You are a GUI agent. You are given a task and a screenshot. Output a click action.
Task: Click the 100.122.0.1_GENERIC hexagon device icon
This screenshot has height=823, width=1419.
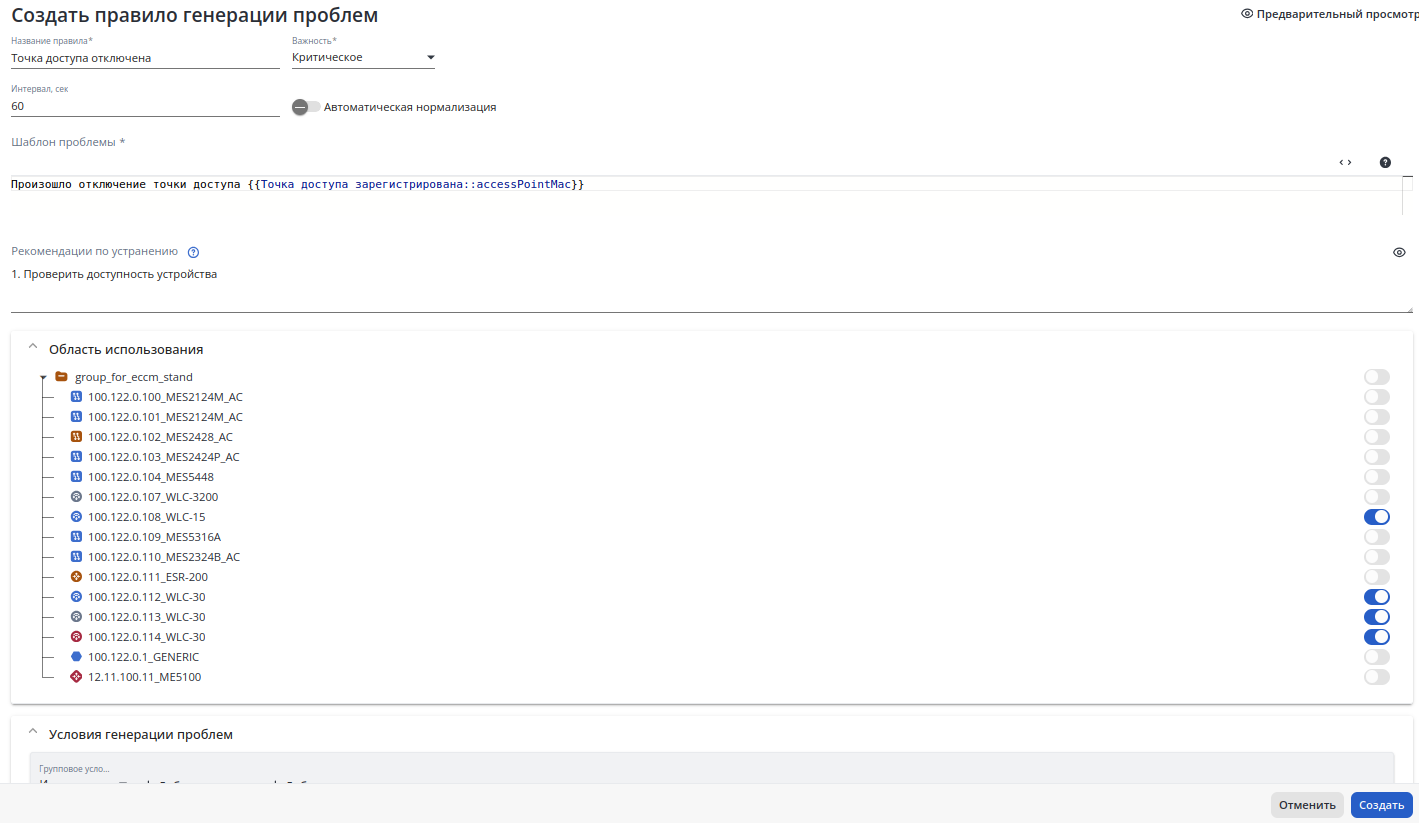pyautogui.click(x=76, y=657)
